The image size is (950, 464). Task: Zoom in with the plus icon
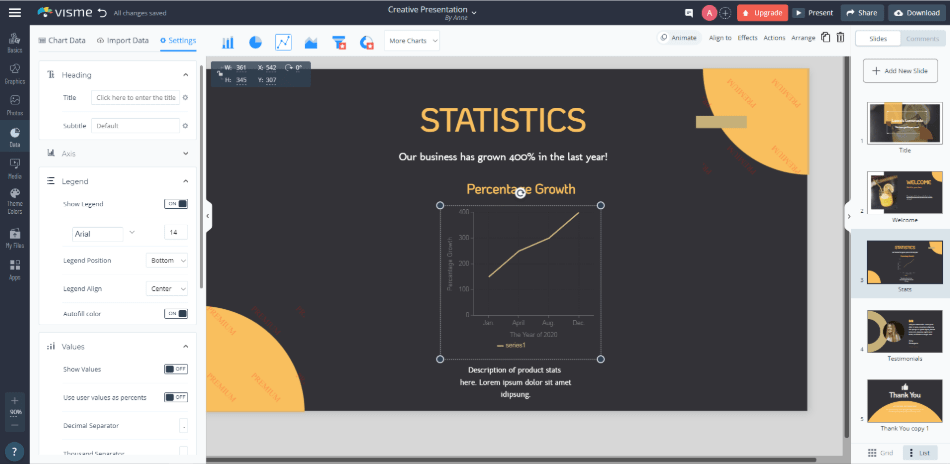(15, 400)
